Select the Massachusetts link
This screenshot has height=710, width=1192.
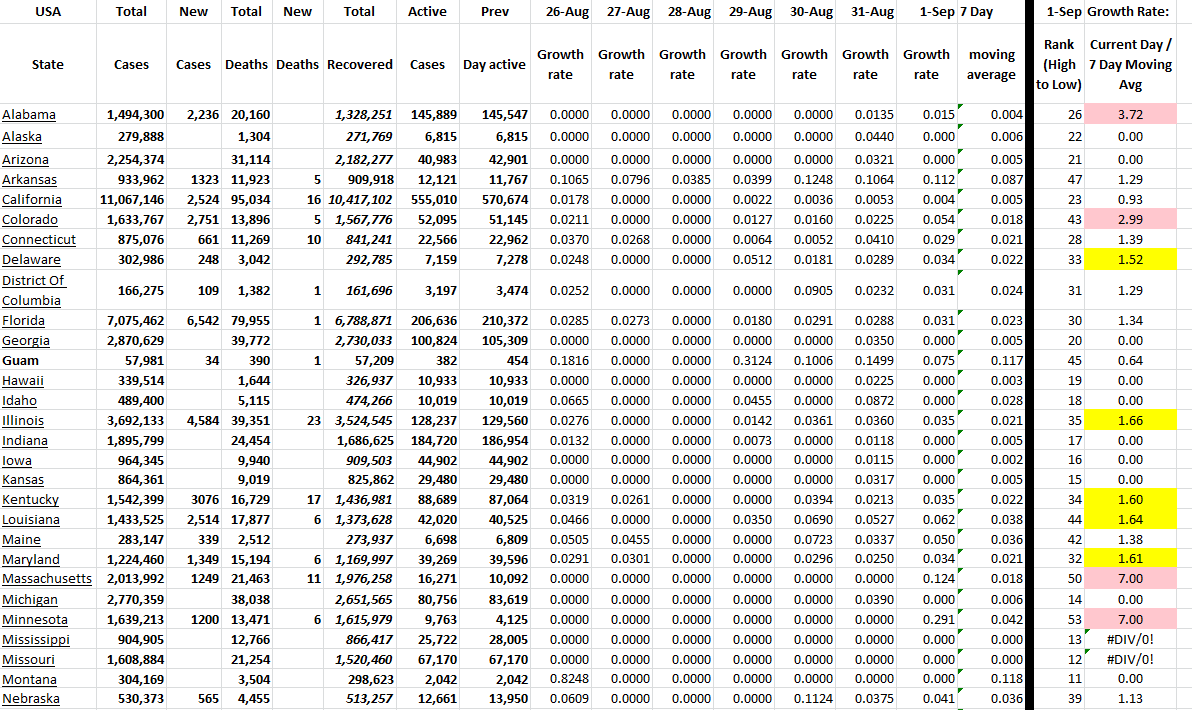(47, 579)
